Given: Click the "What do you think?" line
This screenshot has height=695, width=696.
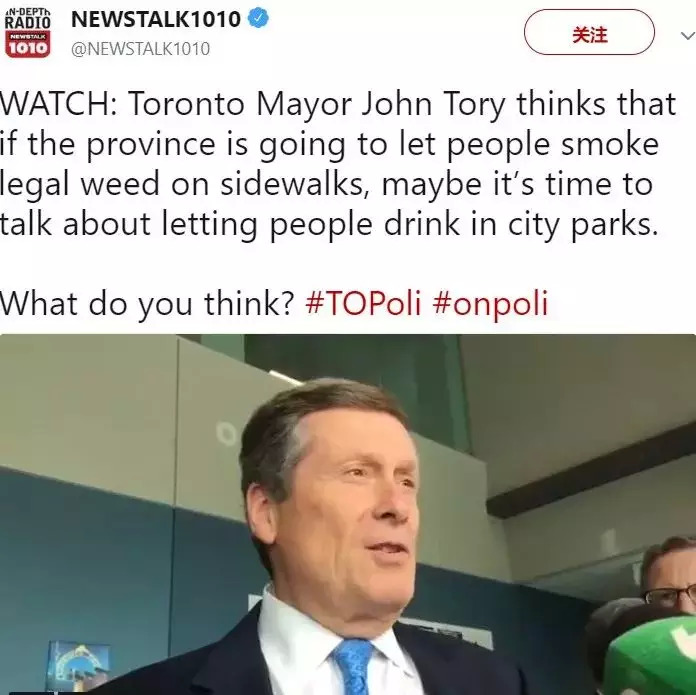Looking at the screenshot, I should pyautogui.click(x=146, y=304).
